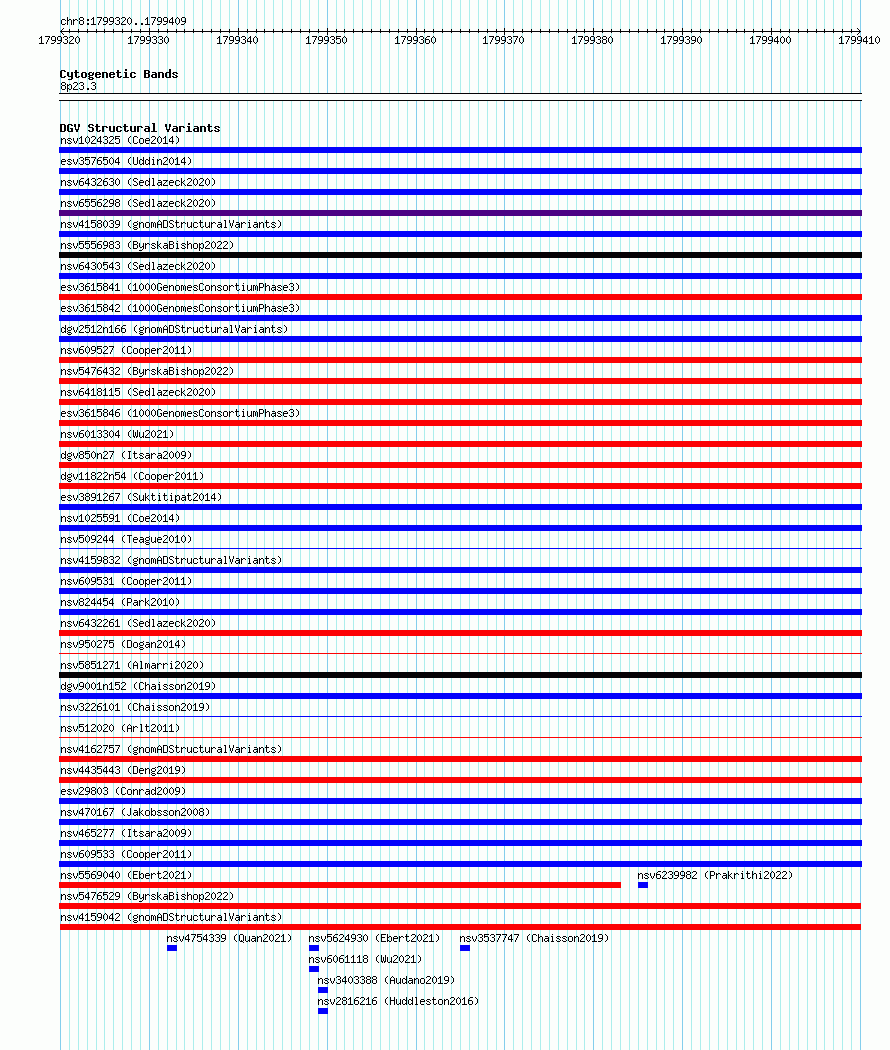Viewport: 890px width, 1050px height.
Task: Select nsv824454 (Park2010) variant
Action: coord(120,602)
